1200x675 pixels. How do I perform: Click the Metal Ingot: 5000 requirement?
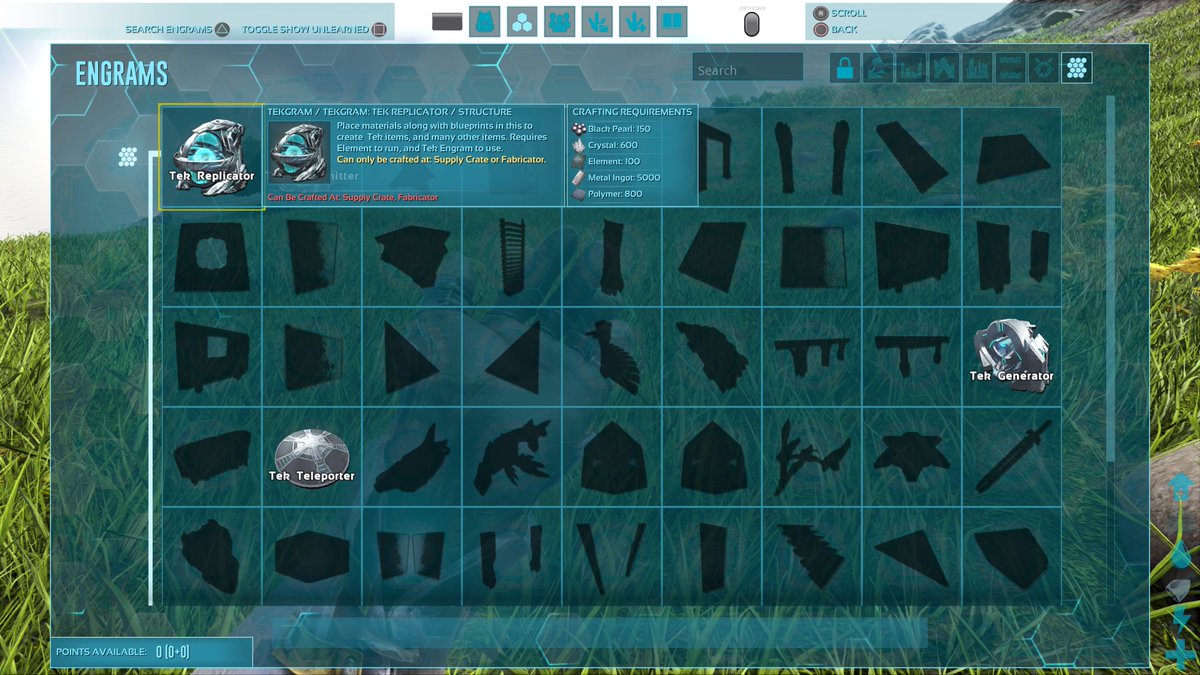click(x=616, y=177)
